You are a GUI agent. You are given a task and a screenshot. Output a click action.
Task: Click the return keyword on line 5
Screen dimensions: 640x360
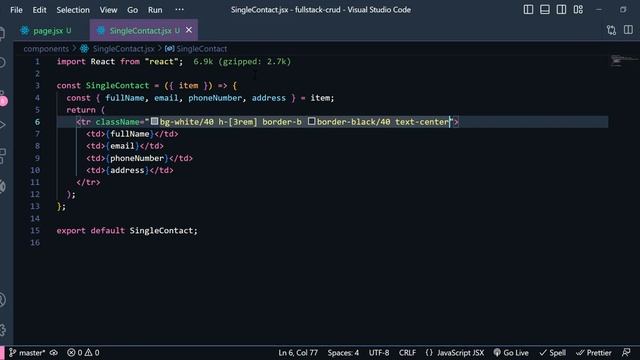coord(81,110)
